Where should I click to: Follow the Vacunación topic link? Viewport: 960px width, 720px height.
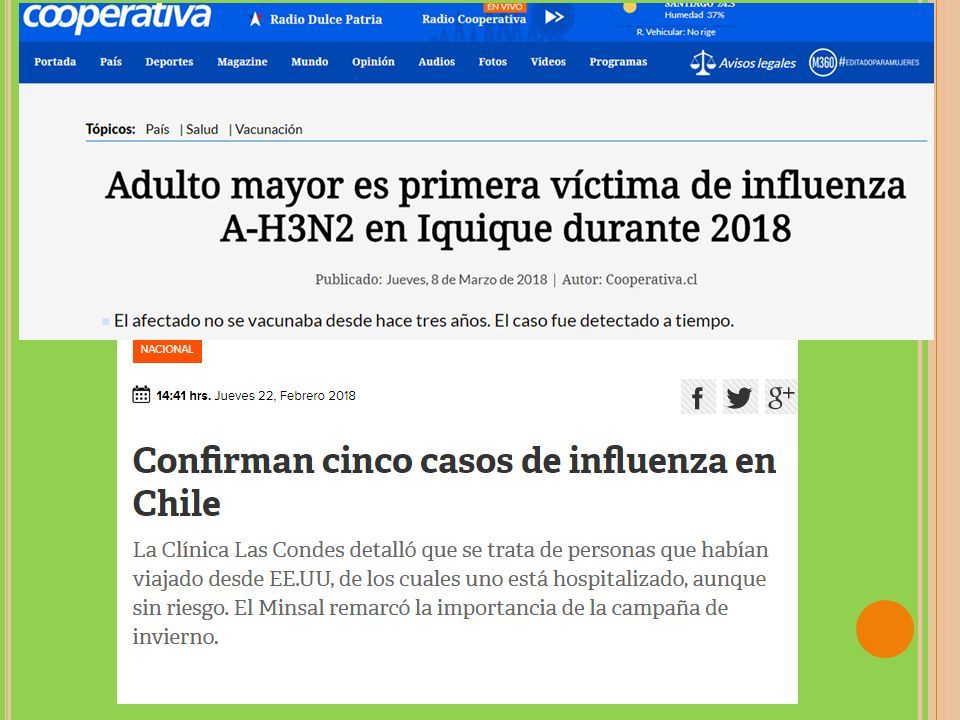coord(269,129)
